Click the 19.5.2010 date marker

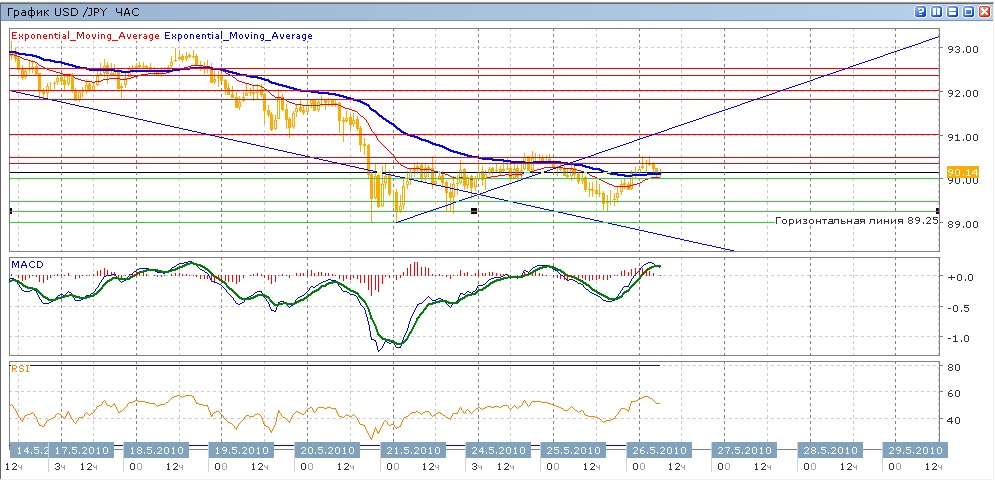[x=240, y=449]
